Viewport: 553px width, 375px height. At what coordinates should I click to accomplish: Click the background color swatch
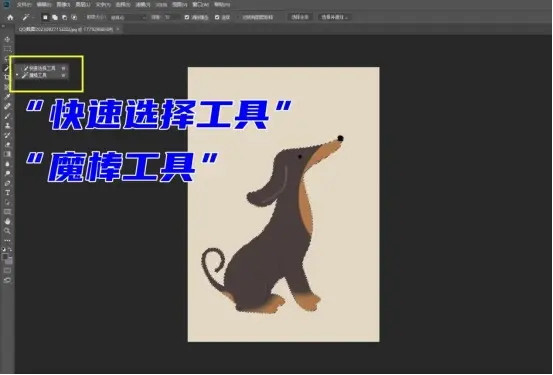tap(10, 261)
